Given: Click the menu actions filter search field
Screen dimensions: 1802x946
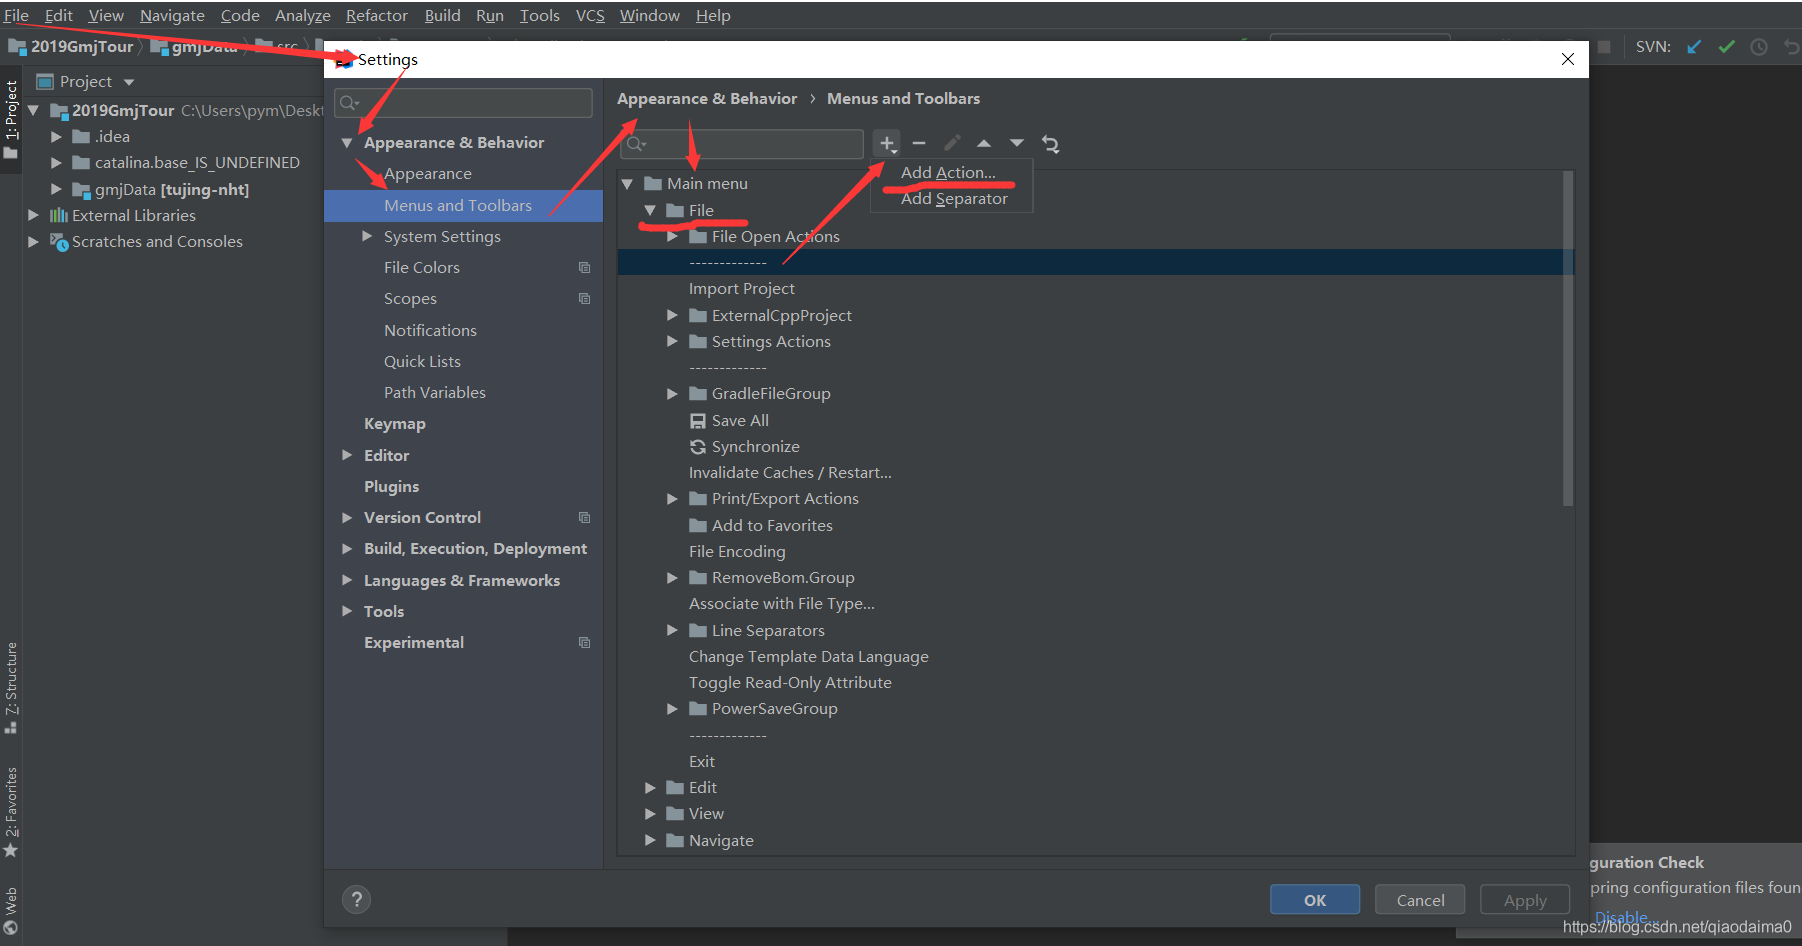Looking at the screenshot, I should [742, 144].
